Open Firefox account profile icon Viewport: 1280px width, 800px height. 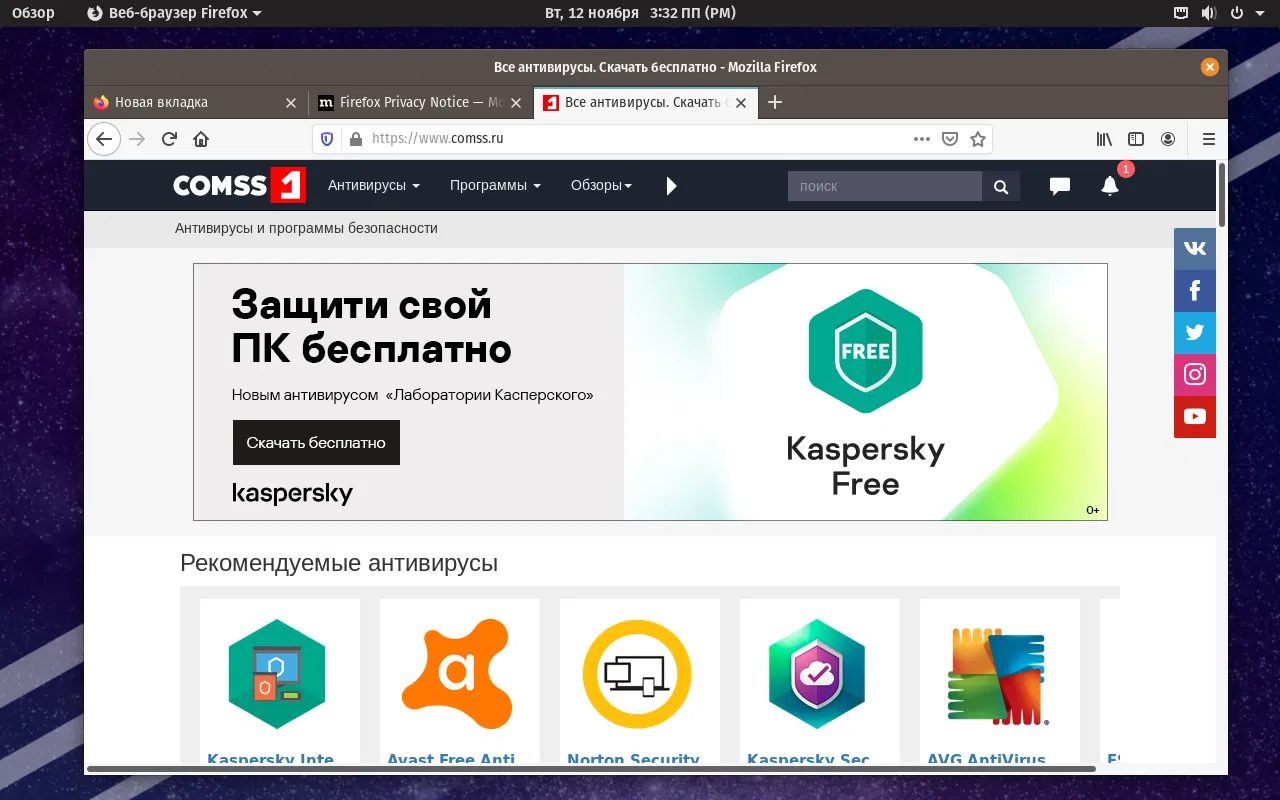(1168, 139)
